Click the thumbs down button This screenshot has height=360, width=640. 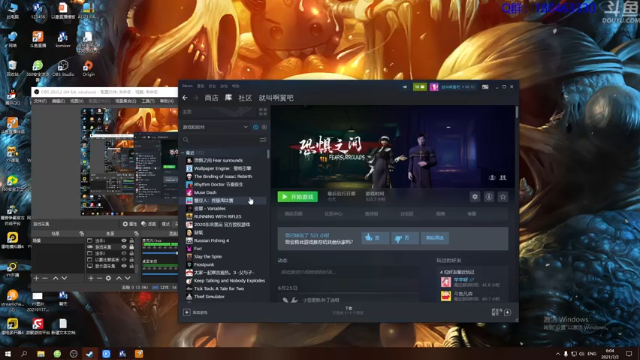tap(404, 238)
